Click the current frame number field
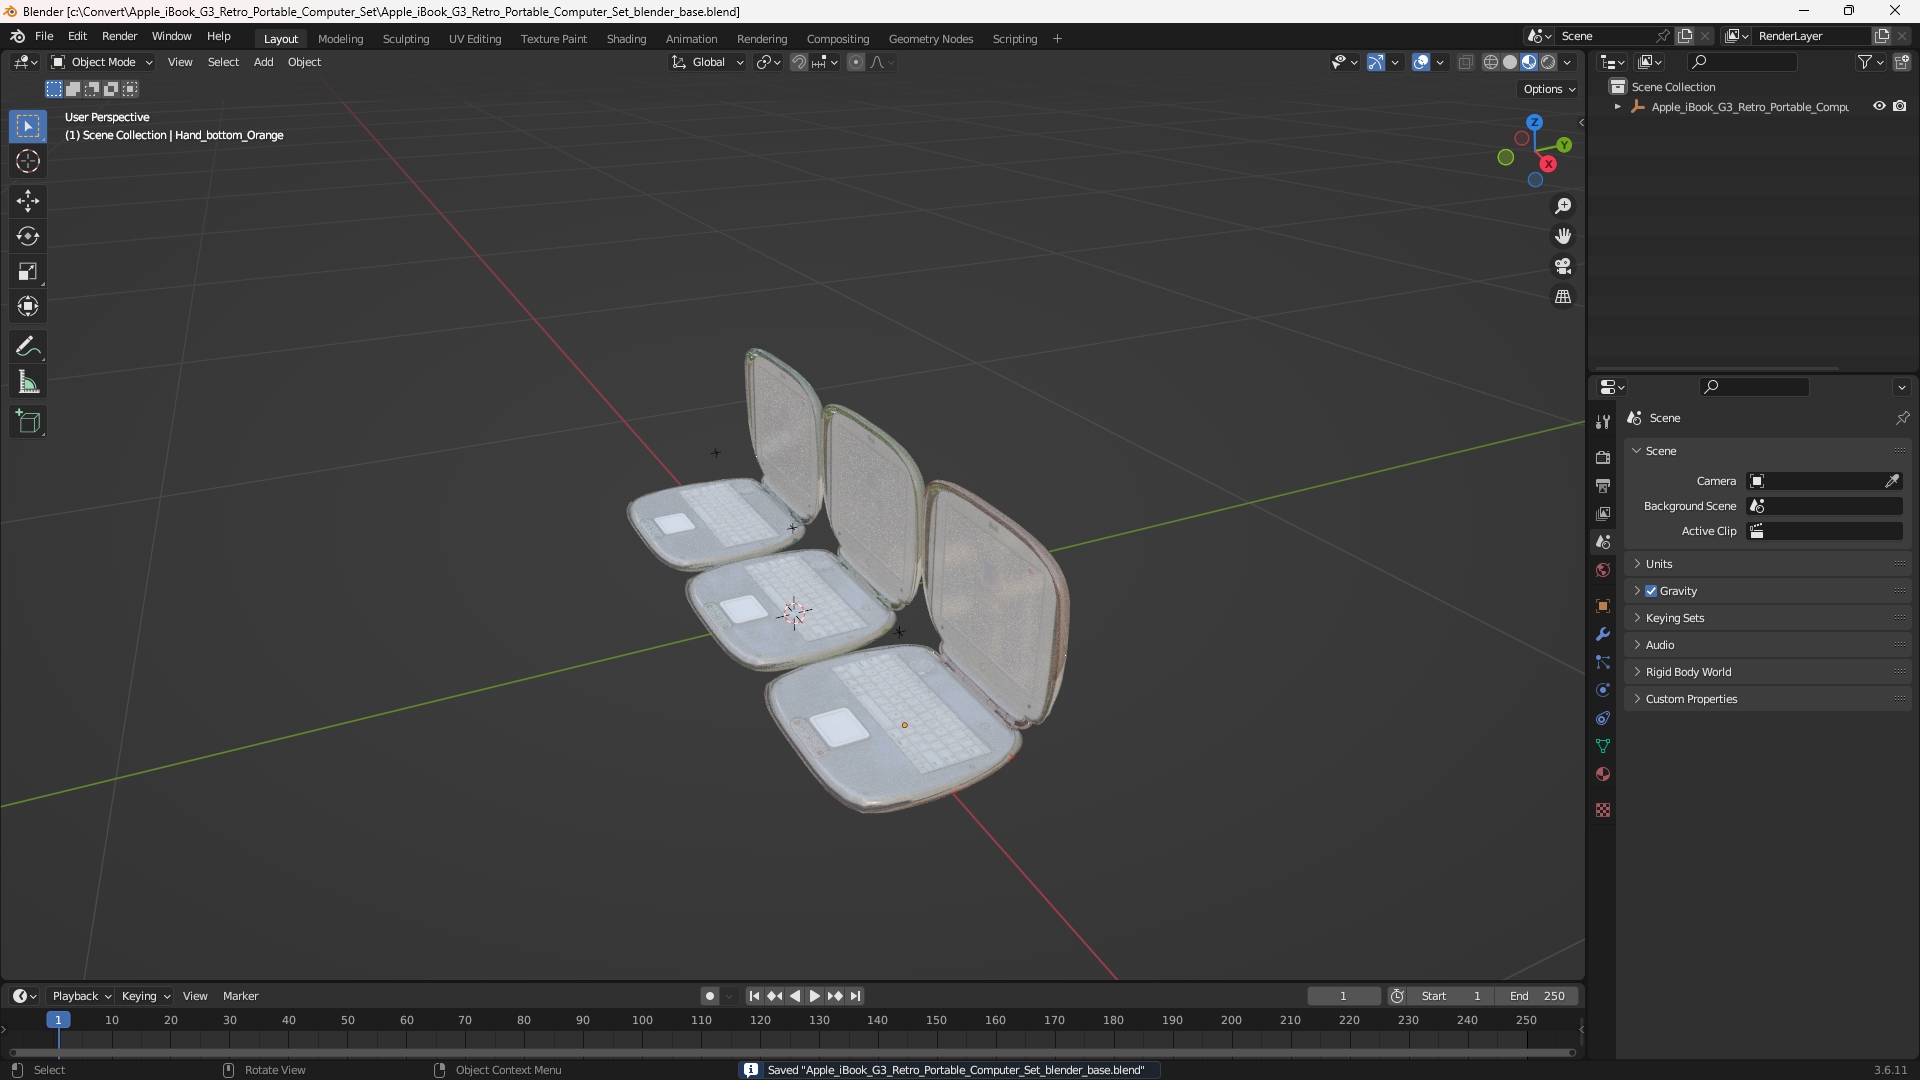This screenshot has width=1920, height=1080. click(1343, 996)
